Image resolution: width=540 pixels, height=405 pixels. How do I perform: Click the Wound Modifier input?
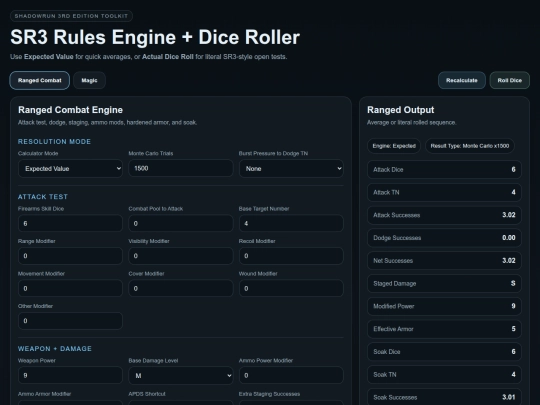[x=291, y=288]
